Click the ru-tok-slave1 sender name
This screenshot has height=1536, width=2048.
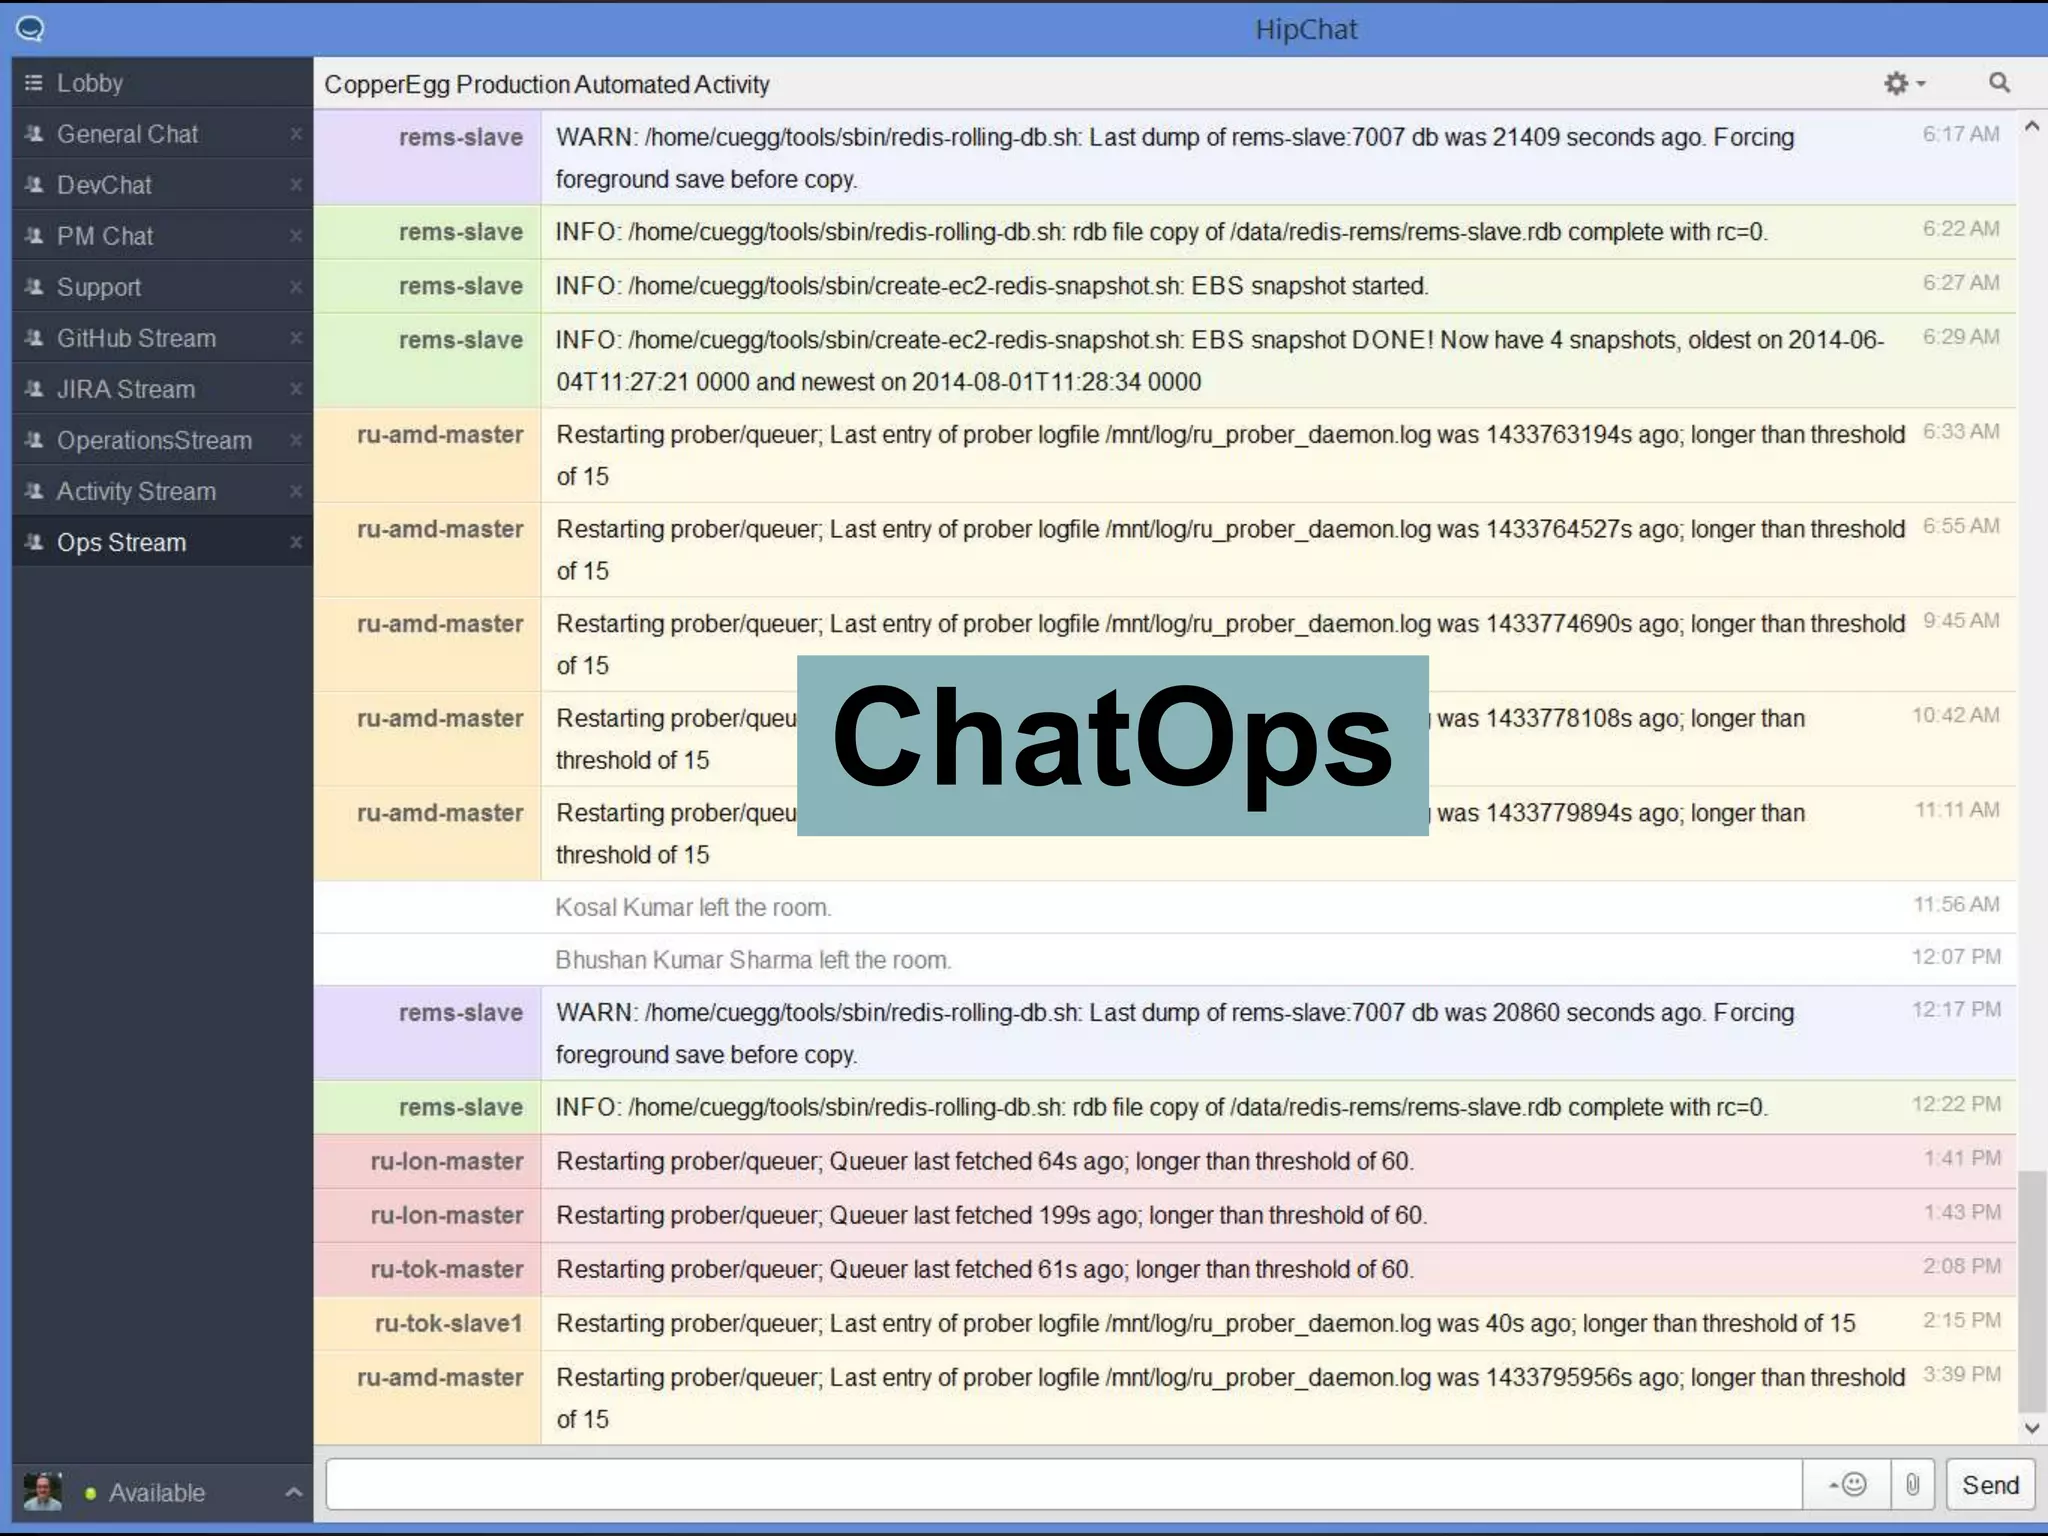(x=449, y=1323)
